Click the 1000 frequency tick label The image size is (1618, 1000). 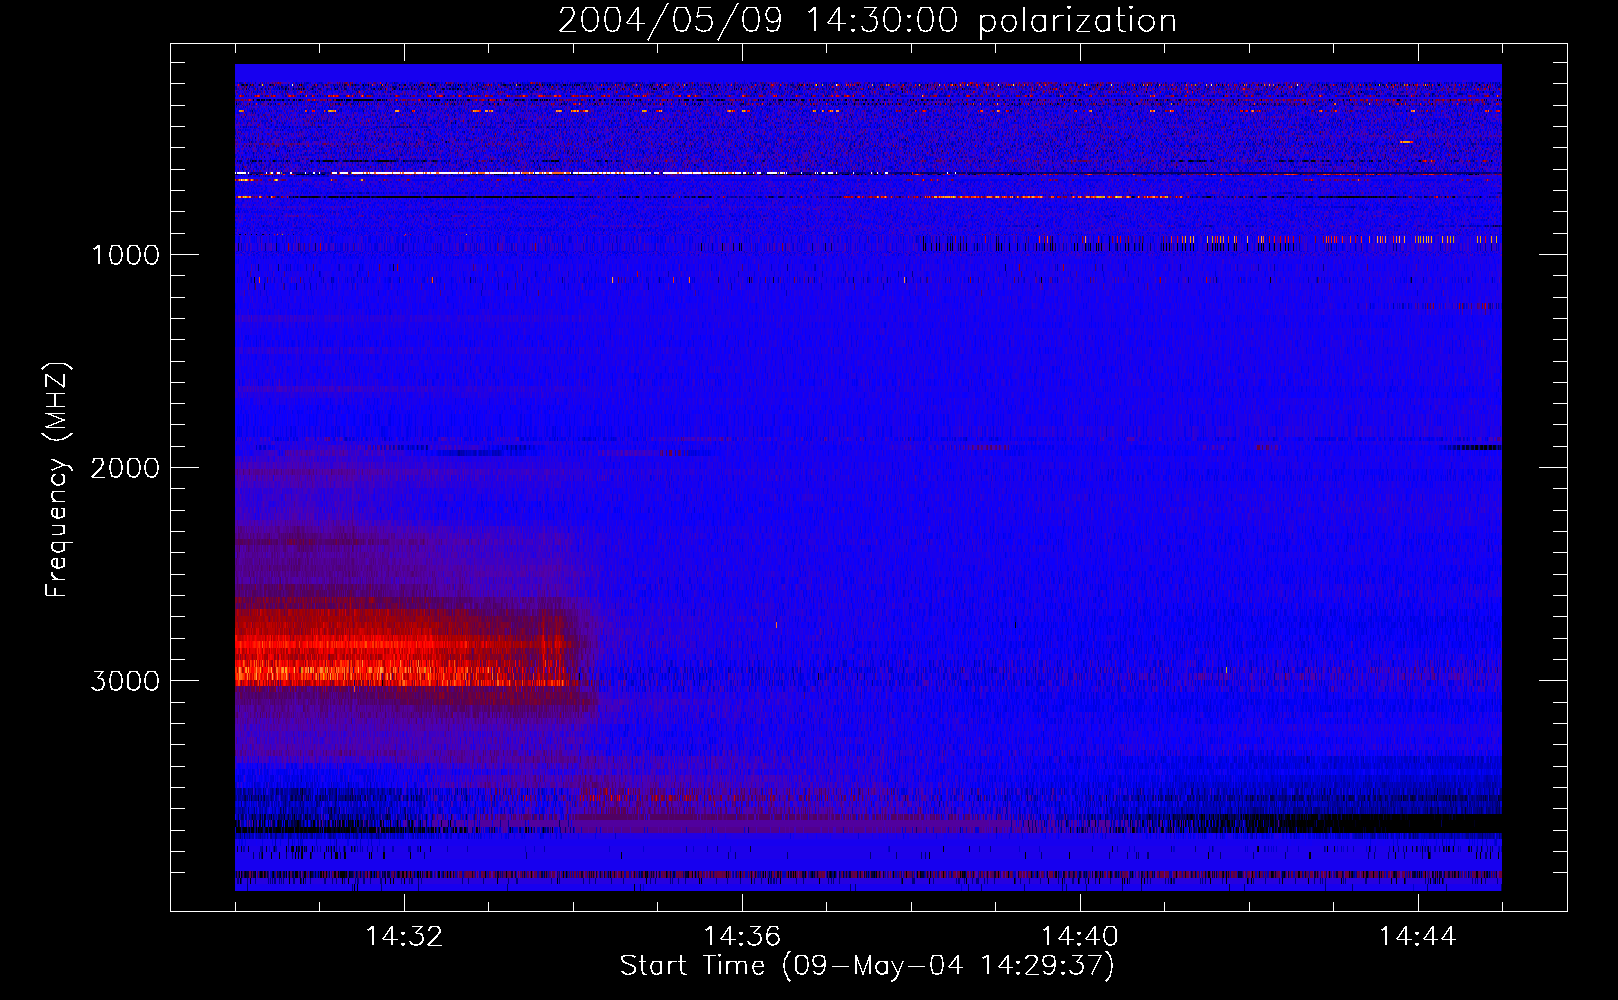125,255
